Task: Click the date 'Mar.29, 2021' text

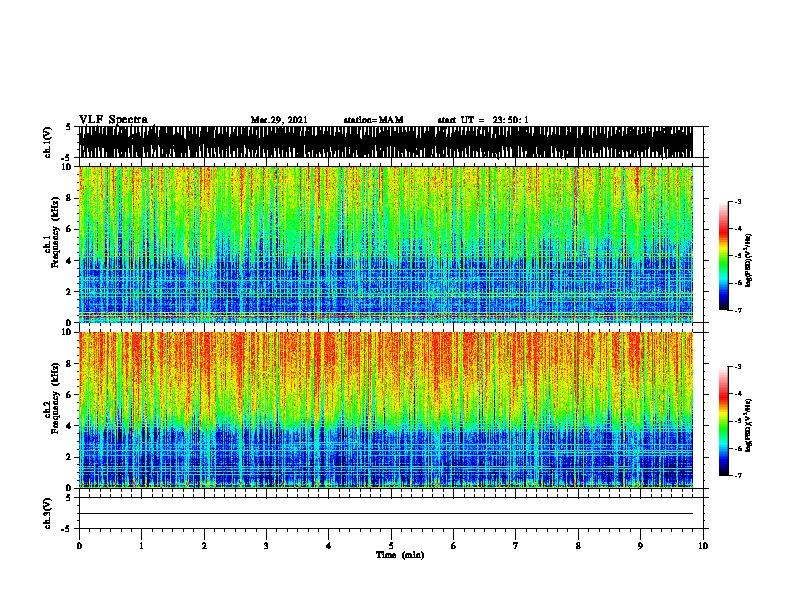Action: (x=279, y=120)
